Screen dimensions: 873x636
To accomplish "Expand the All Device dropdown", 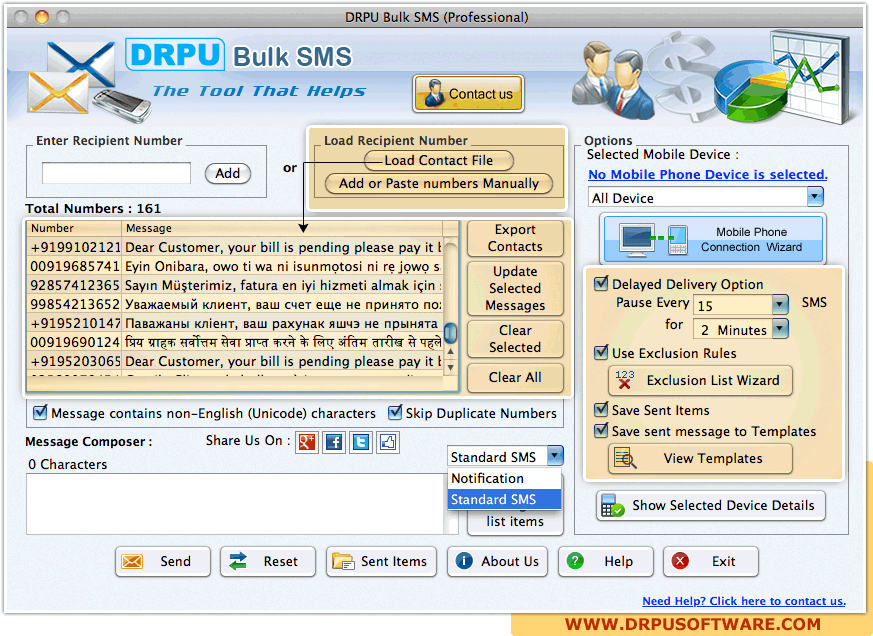I will [x=814, y=197].
